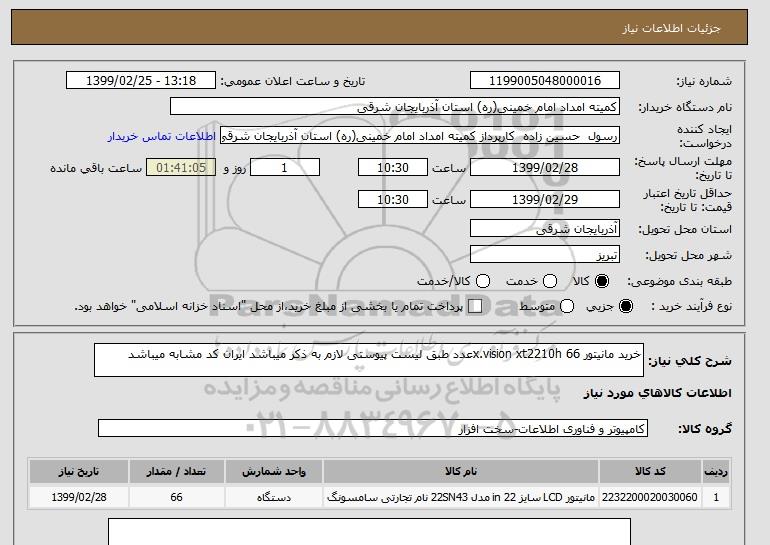Click the quantity cell showing 66
Image resolution: width=770 pixels, height=545 pixels.
[x=176, y=497]
